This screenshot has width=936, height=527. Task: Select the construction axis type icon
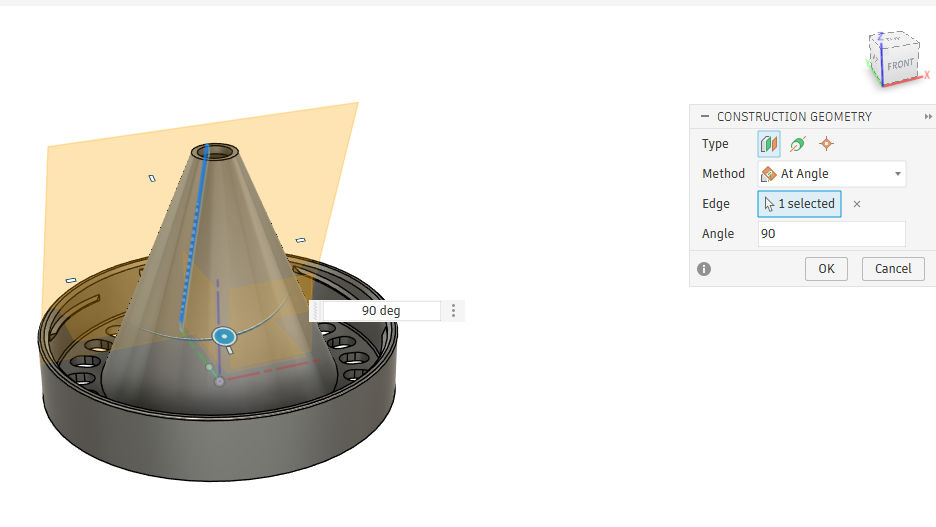[797, 144]
